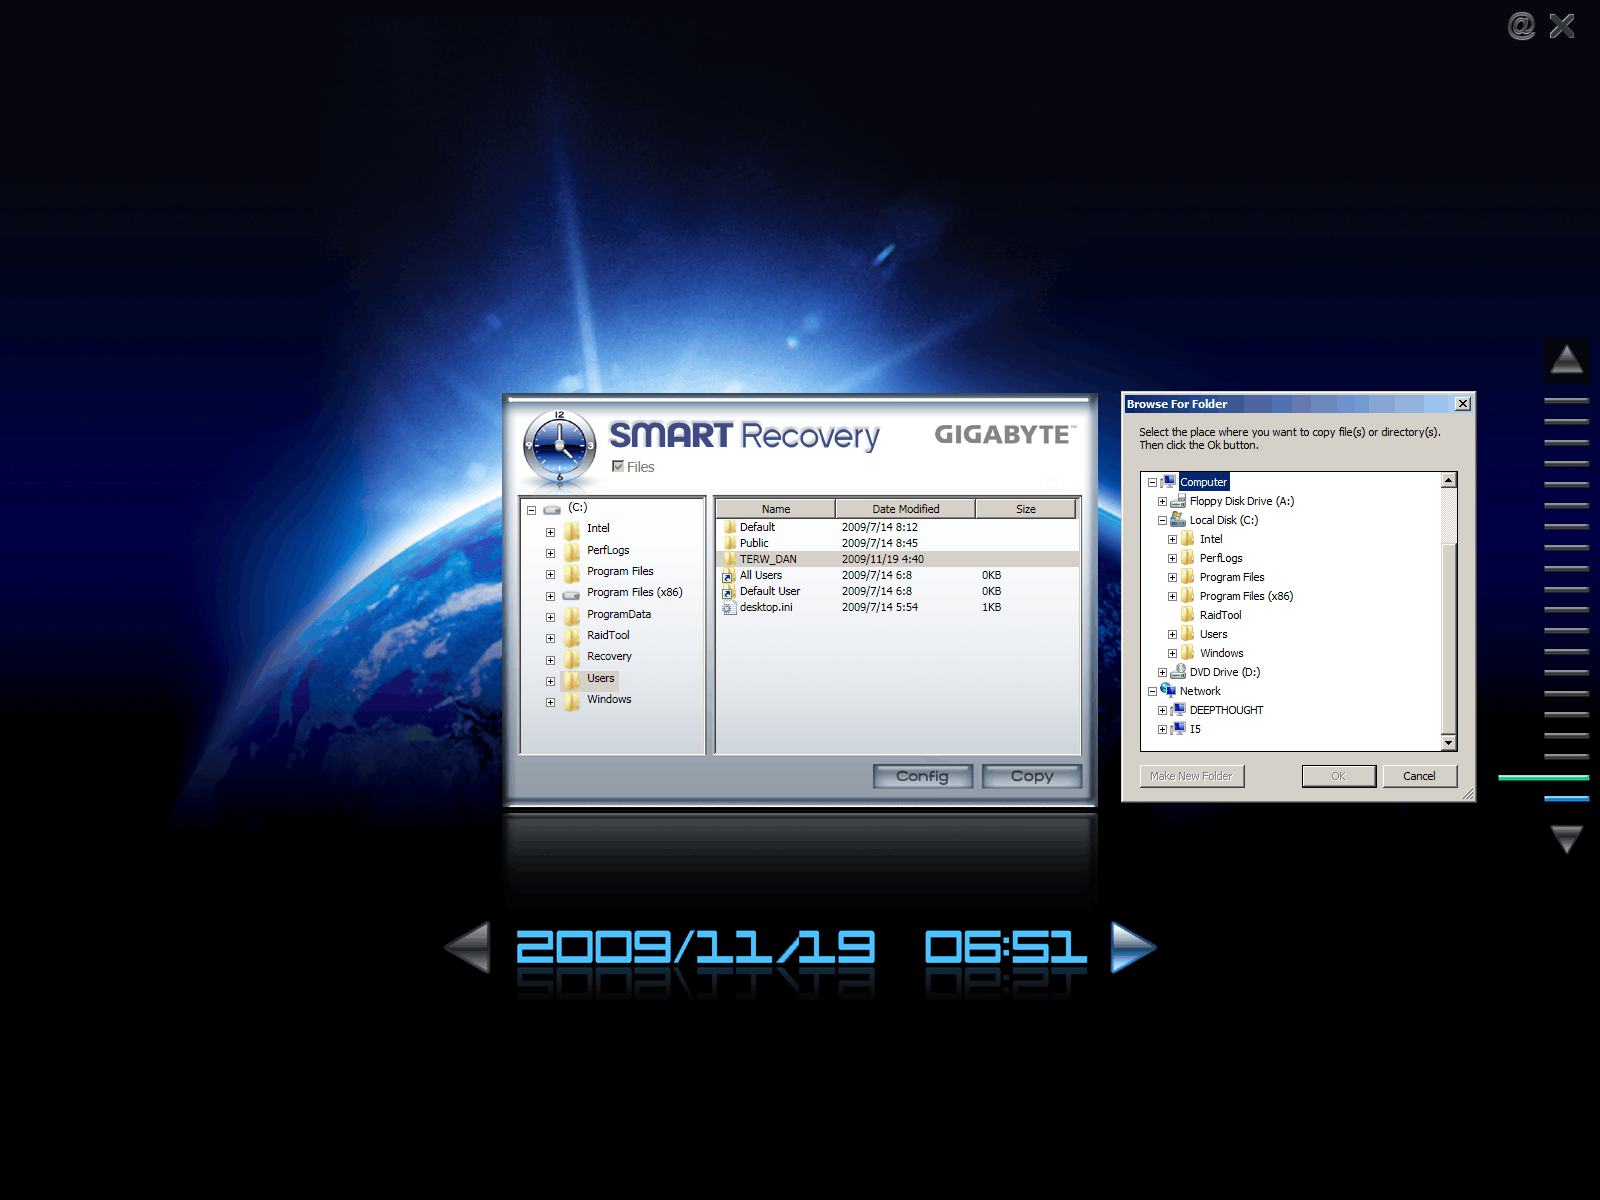Select the I5 network computer icon

point(1178,729)
